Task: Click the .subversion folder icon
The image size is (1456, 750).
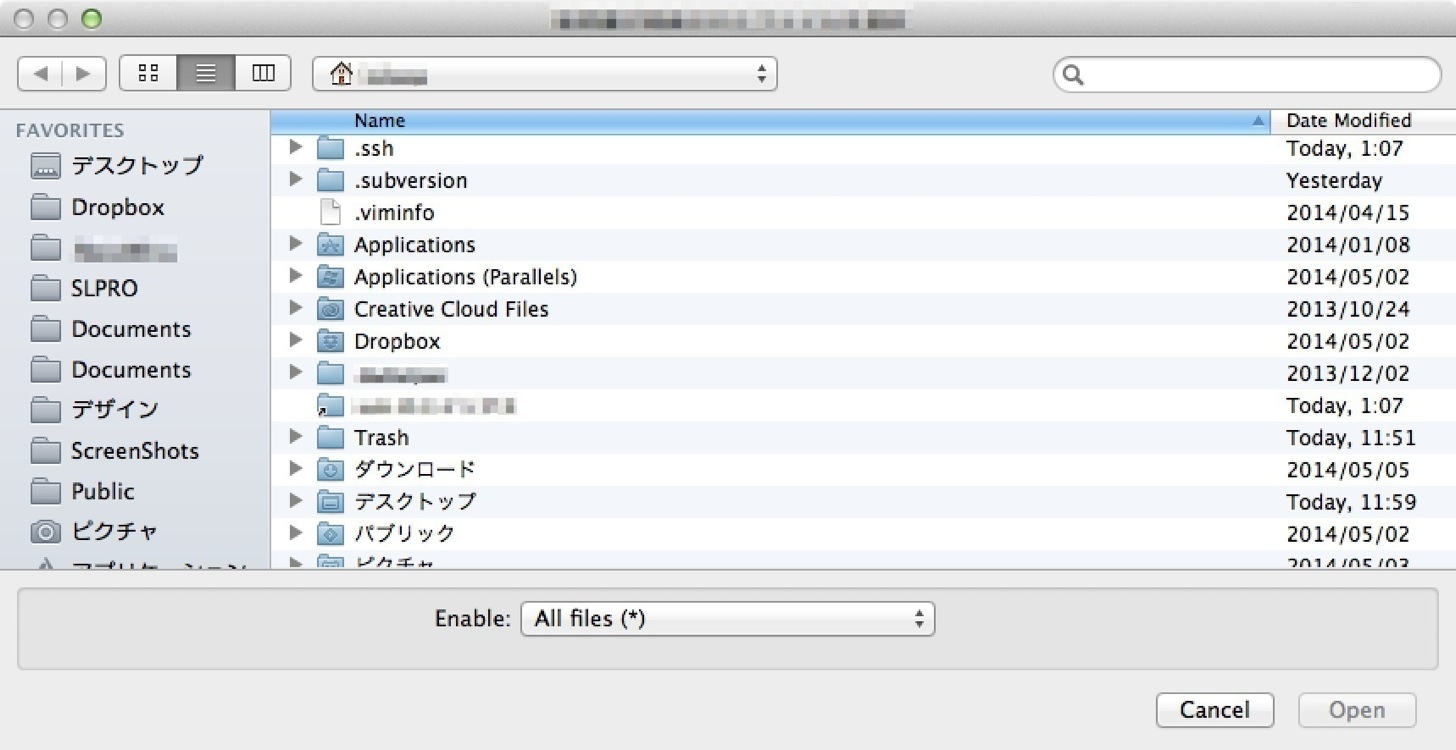Action: pos(330,181)
